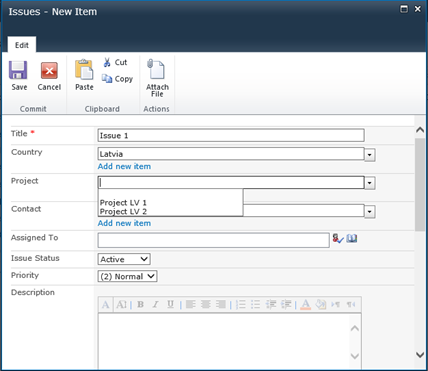Click Add new item under Contact
Image resolution: width=428 pixels, height=371 pixels.
tap(124, 223)
